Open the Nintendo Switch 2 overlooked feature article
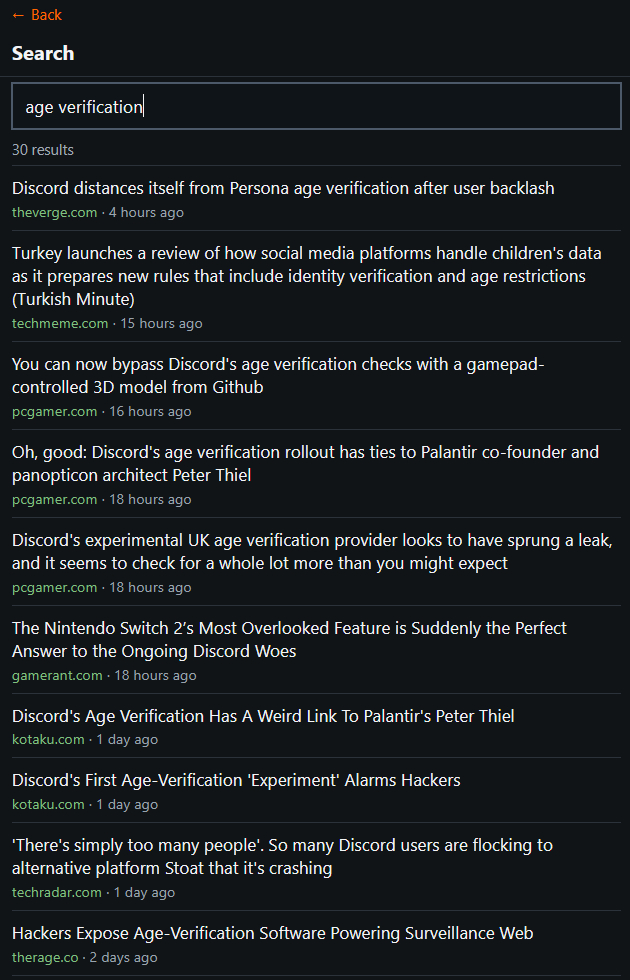The image size is (630, 980). (x=289, y=639)
